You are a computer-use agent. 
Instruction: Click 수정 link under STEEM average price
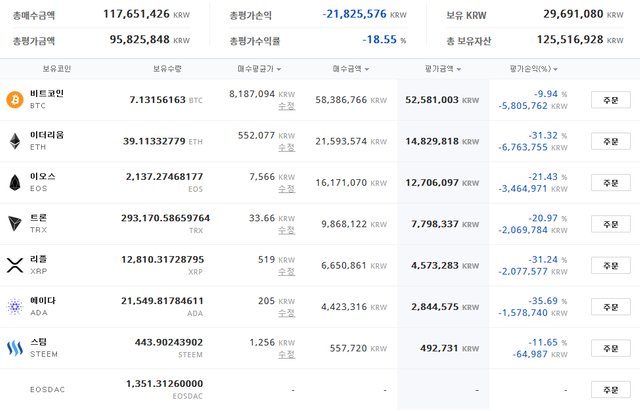[287, 354]
